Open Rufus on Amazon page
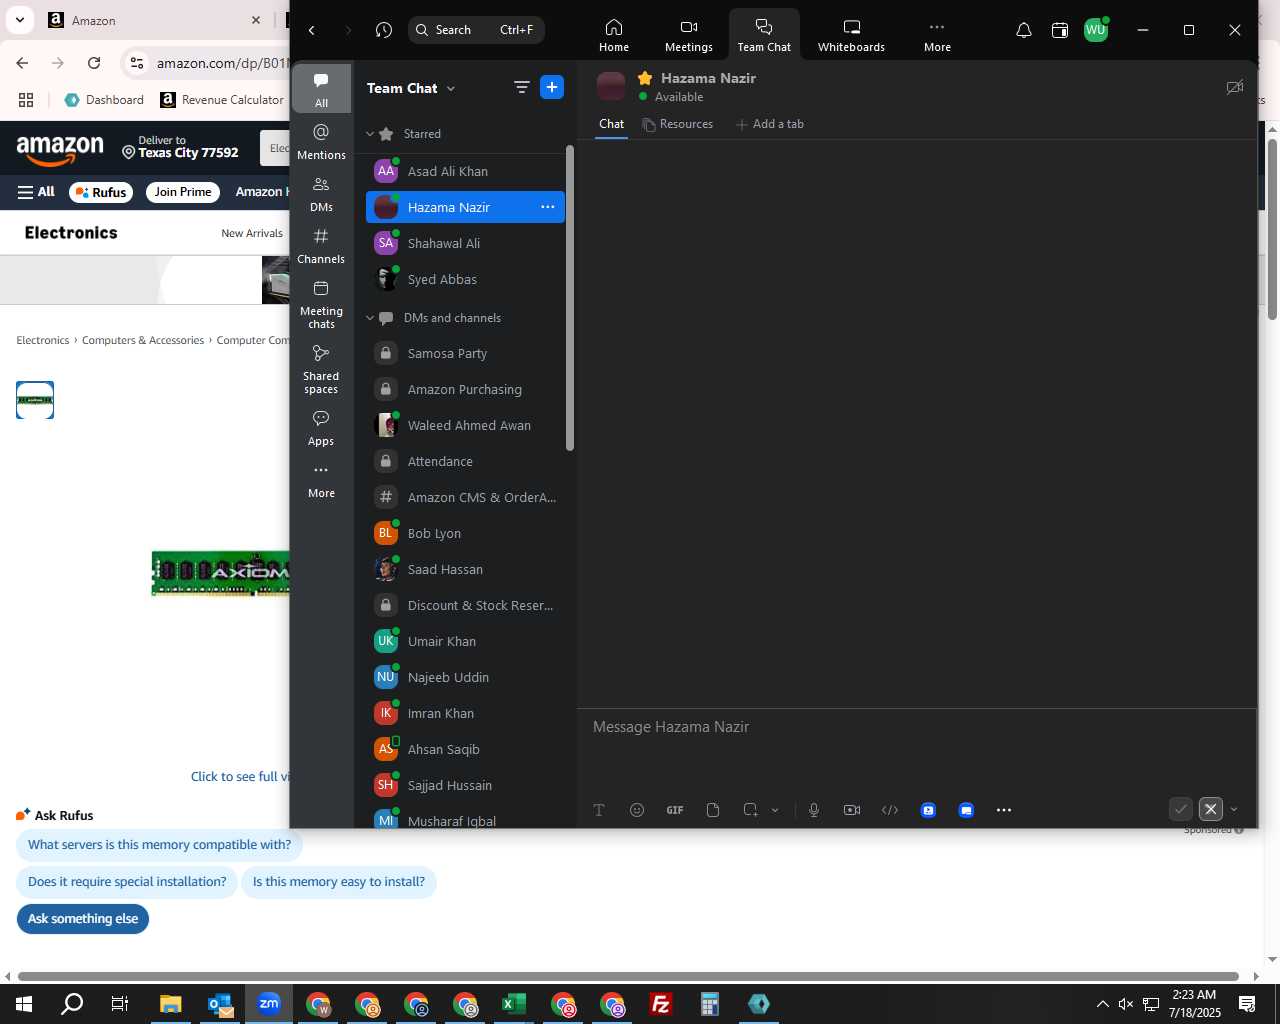 pyautogui.click(x=101, y=192)
